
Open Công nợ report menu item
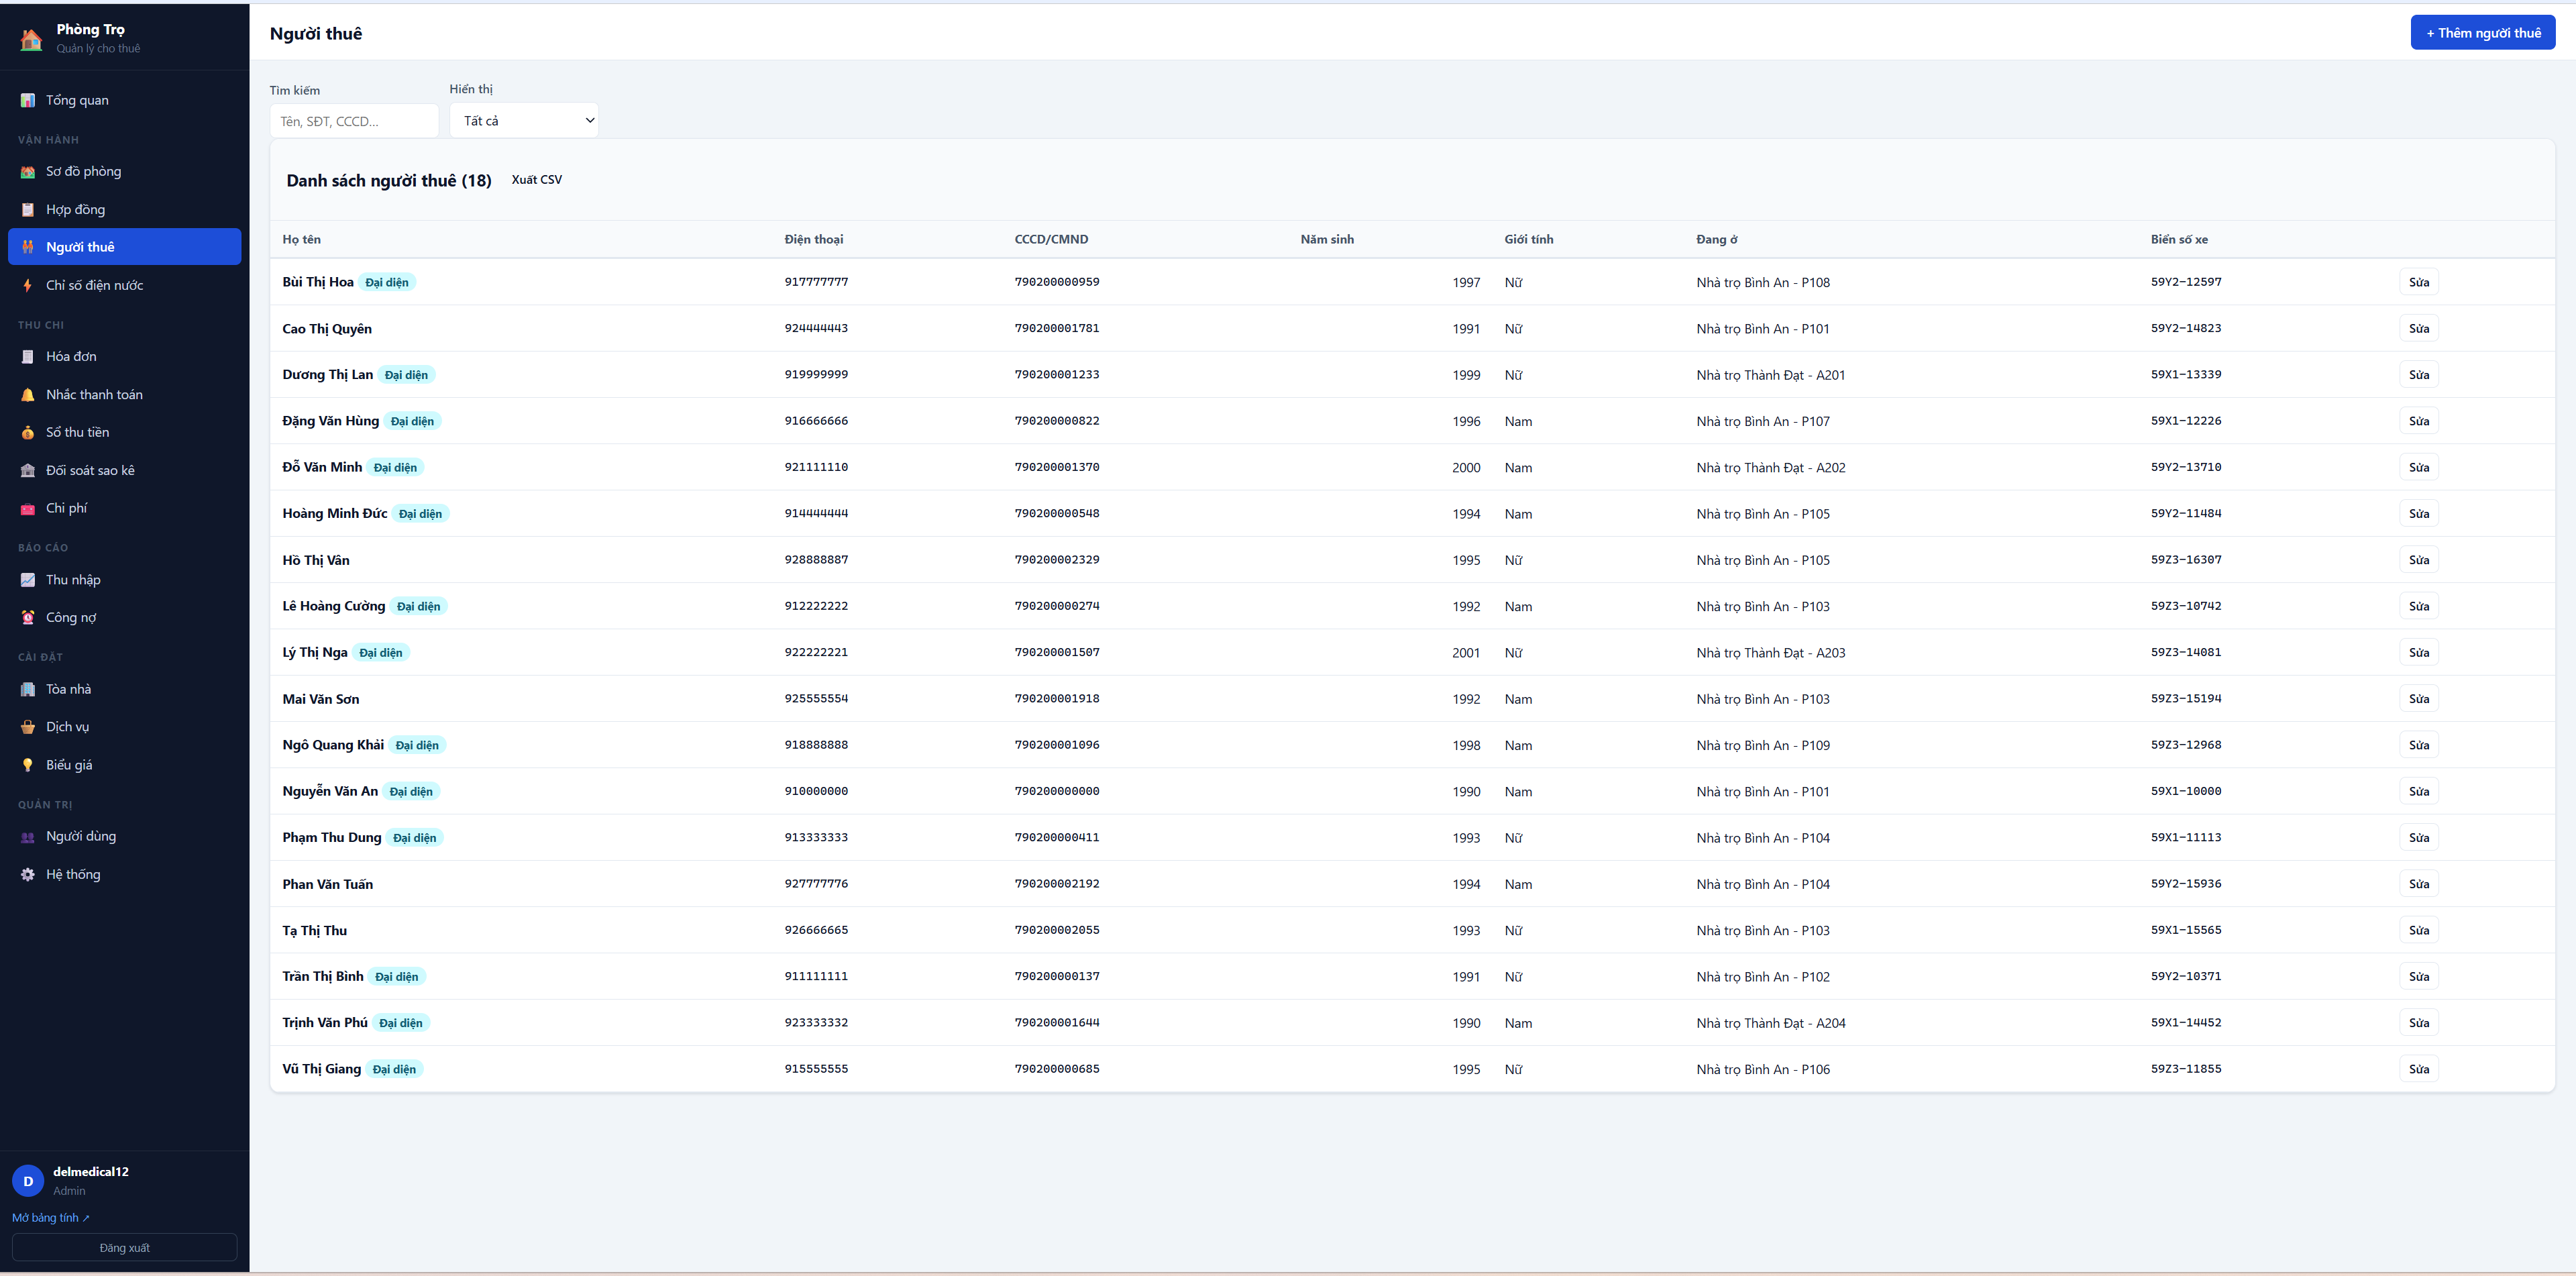[124, 617]
